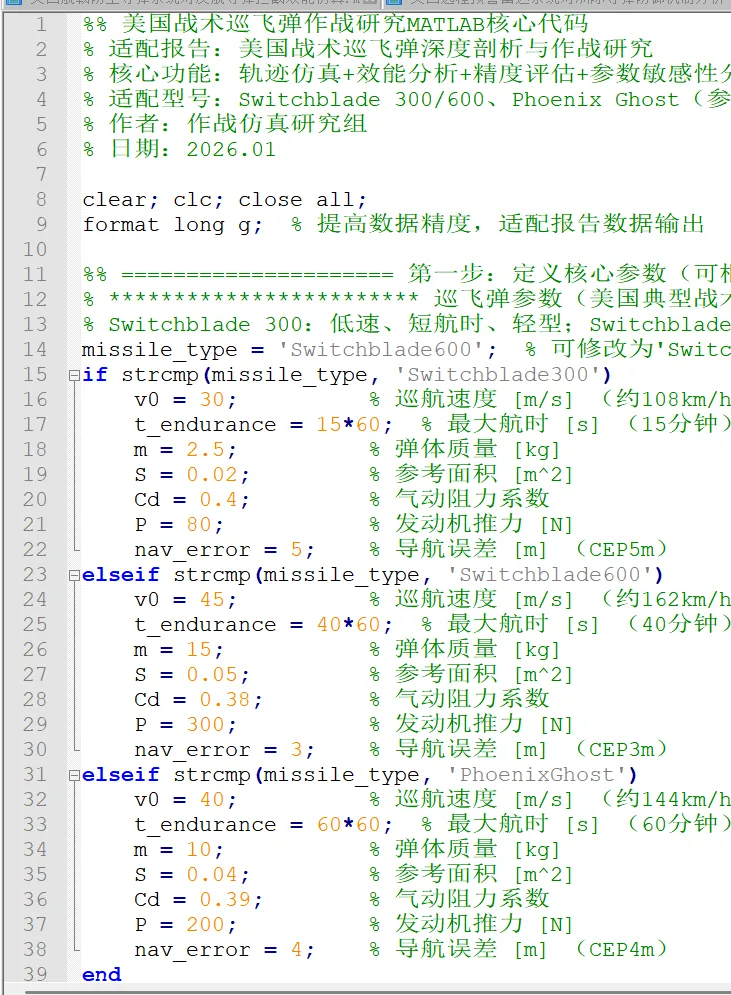Image resolution: width=731 pixels, height=995 pixels.
Task: Click 'P = 300;' thrust line
Action: [185, 725]
